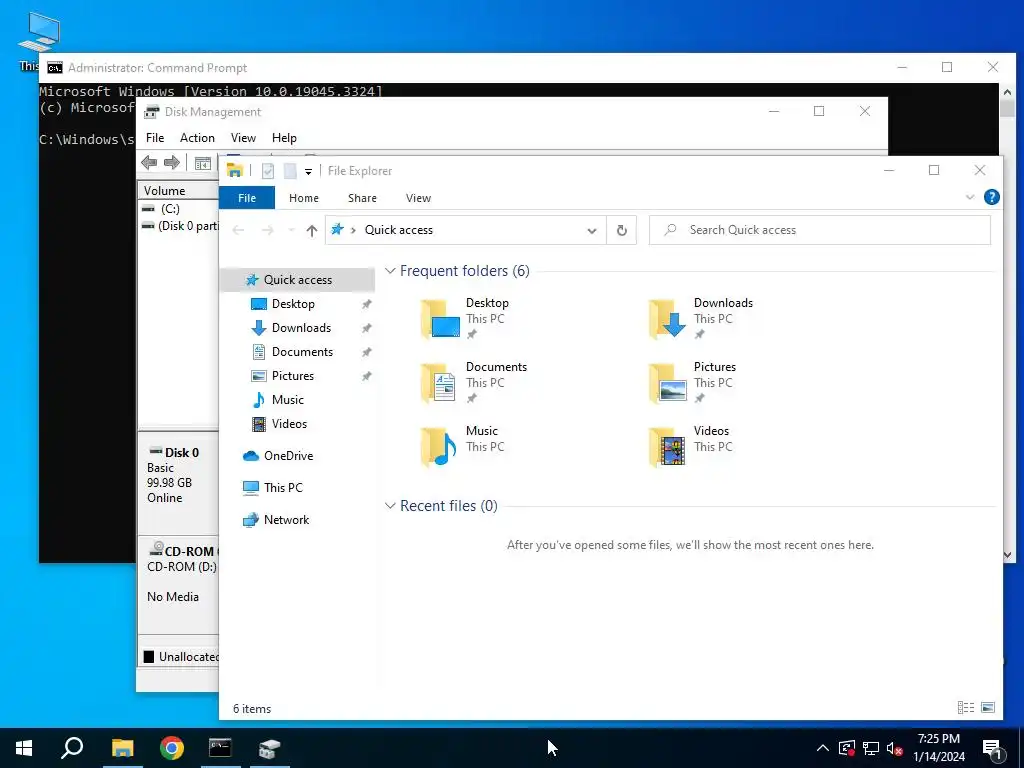Open the Pictures folder tile in Frequent folders
This screenshot has width=1024, height=768.
[692, 382]
